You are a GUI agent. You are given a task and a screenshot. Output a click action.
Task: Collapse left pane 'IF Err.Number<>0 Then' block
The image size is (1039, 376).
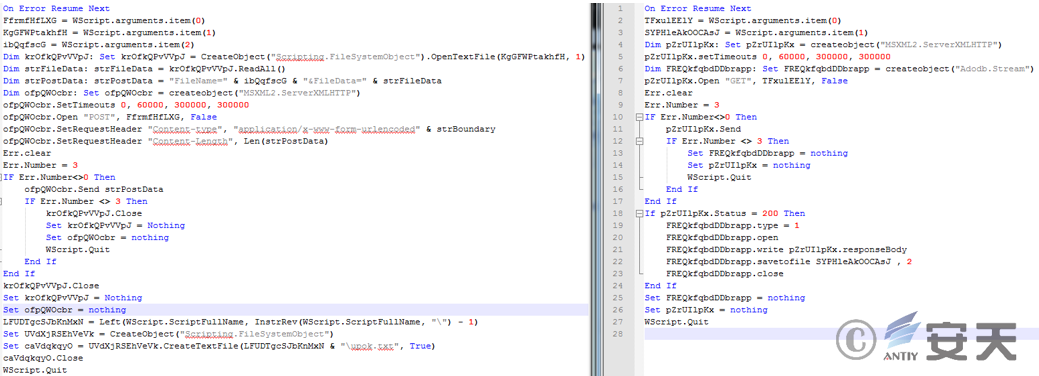1,178
